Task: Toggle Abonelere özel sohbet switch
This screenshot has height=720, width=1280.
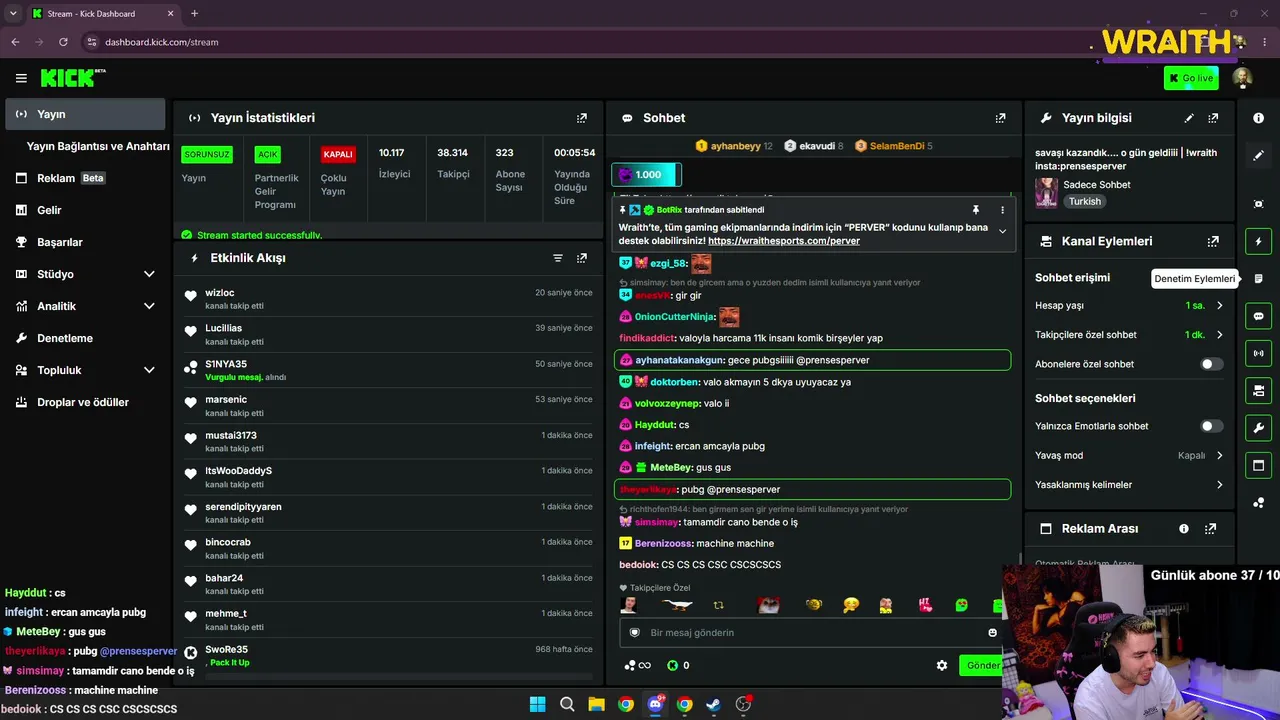Action: [1211, 364]
